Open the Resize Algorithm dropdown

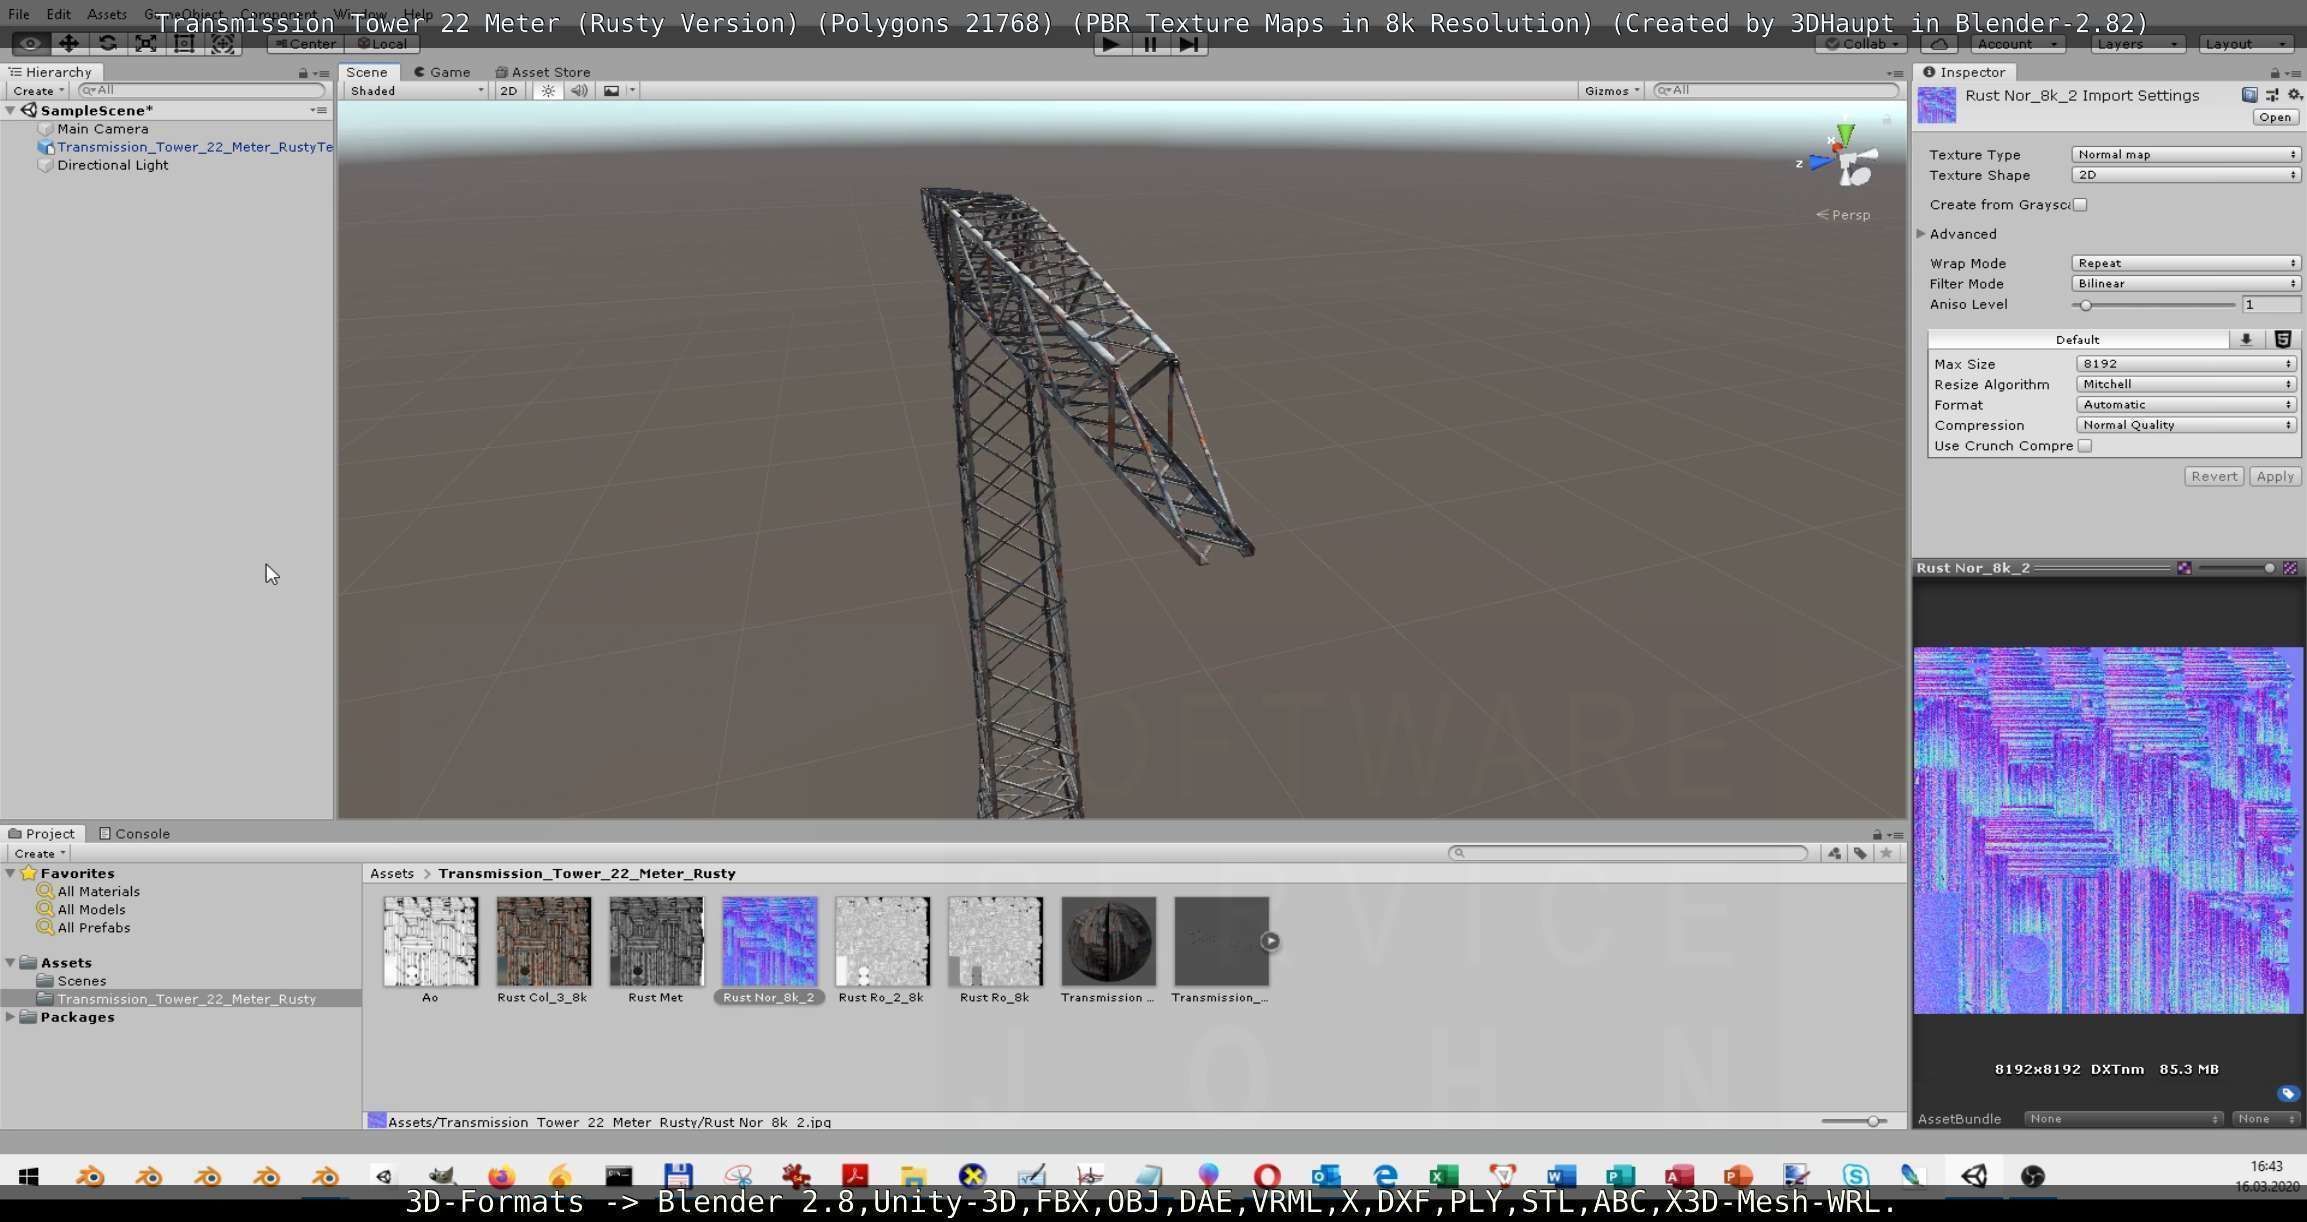[x=2186, y=385]
